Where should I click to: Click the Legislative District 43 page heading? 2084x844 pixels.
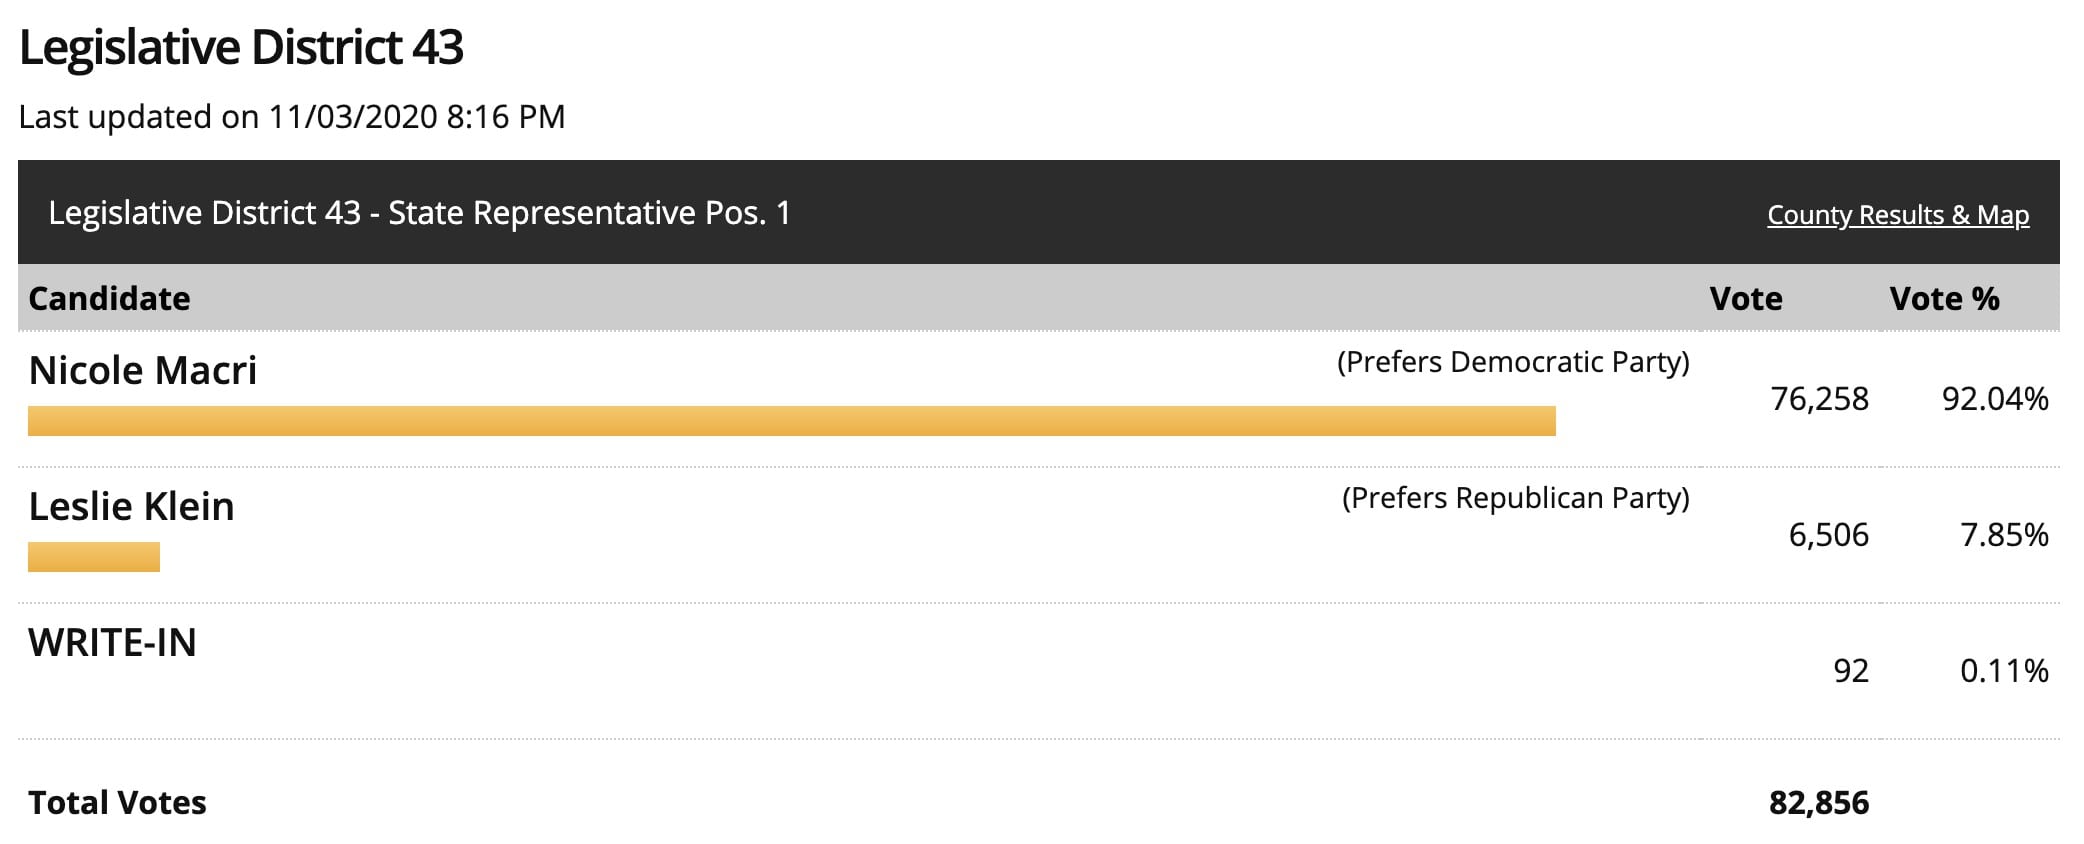pos(241,48)
